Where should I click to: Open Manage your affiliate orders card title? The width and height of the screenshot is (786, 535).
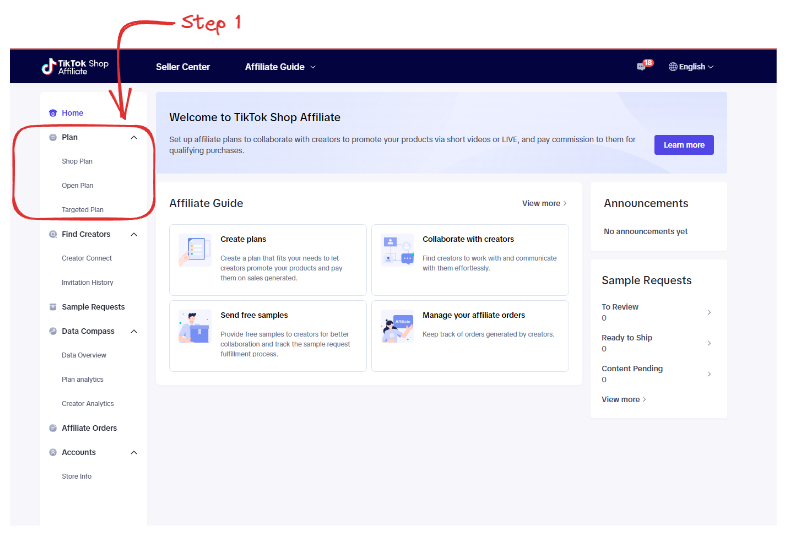point(474,315)
